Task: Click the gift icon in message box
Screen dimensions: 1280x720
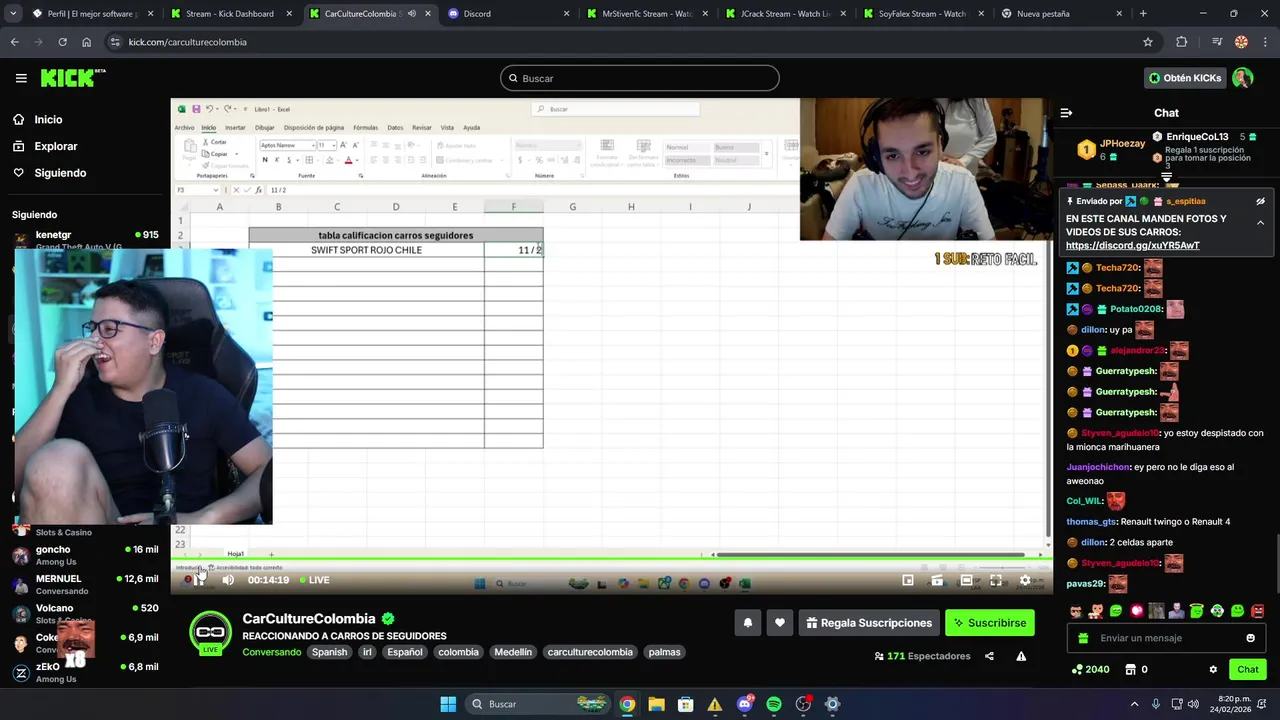Action: [x=1084, y=638]
